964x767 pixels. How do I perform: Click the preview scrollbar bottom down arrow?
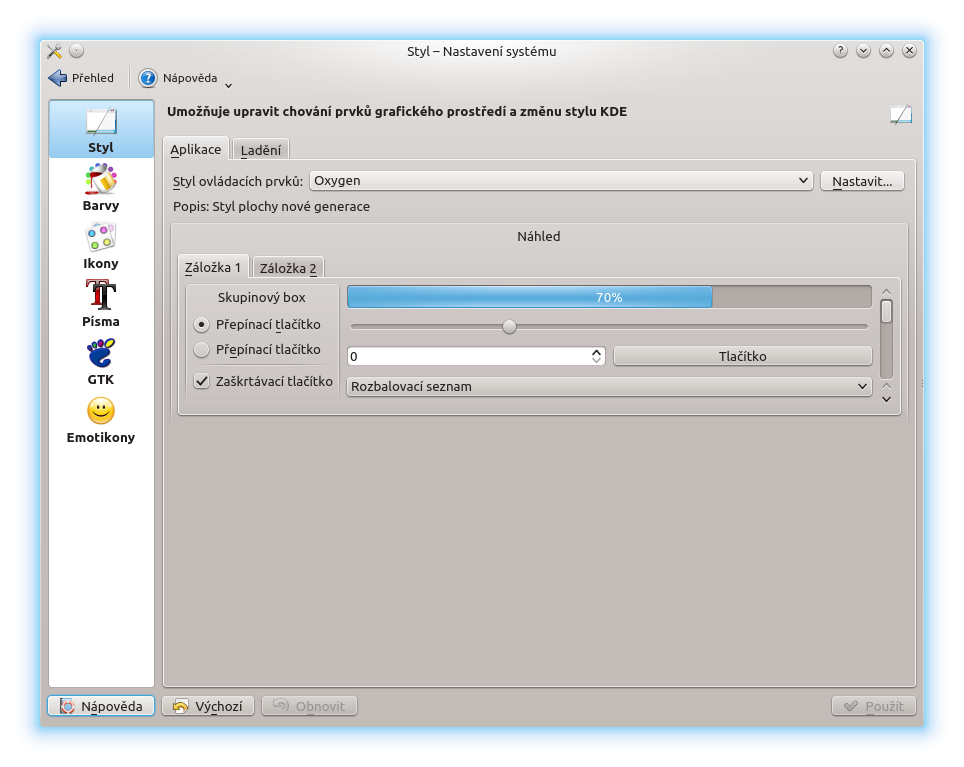[x=887, y=399]
